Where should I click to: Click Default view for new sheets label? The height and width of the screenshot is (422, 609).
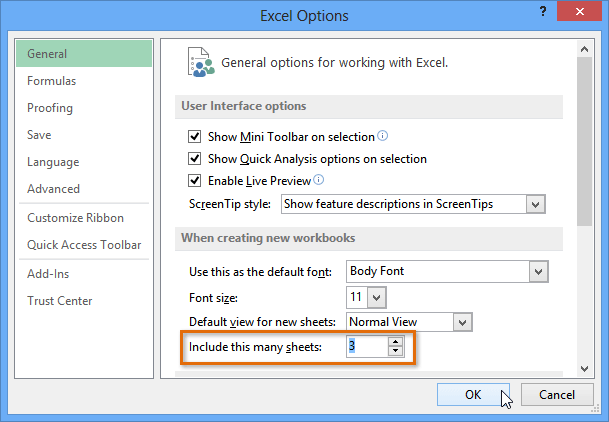click(x=262, y=322)
